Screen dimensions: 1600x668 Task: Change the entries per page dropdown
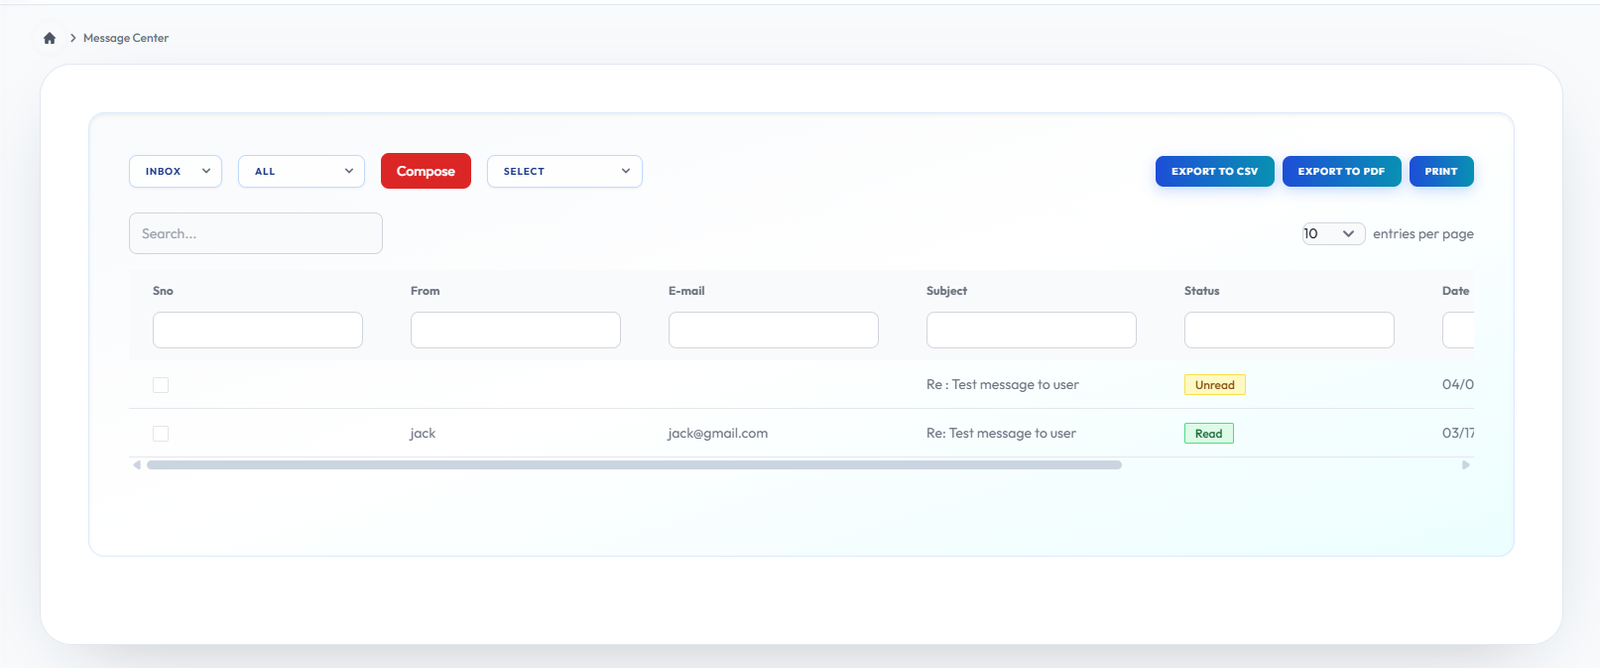(x=1333, y=233)
